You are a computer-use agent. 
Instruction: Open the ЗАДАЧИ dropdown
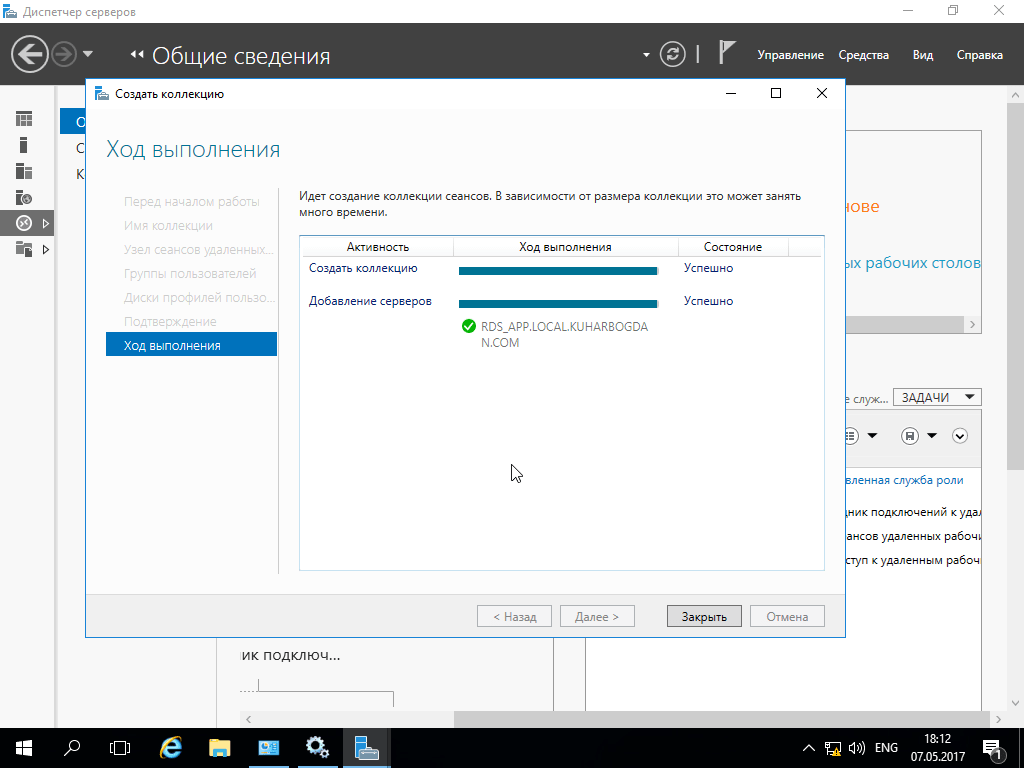tap(936, 397)
